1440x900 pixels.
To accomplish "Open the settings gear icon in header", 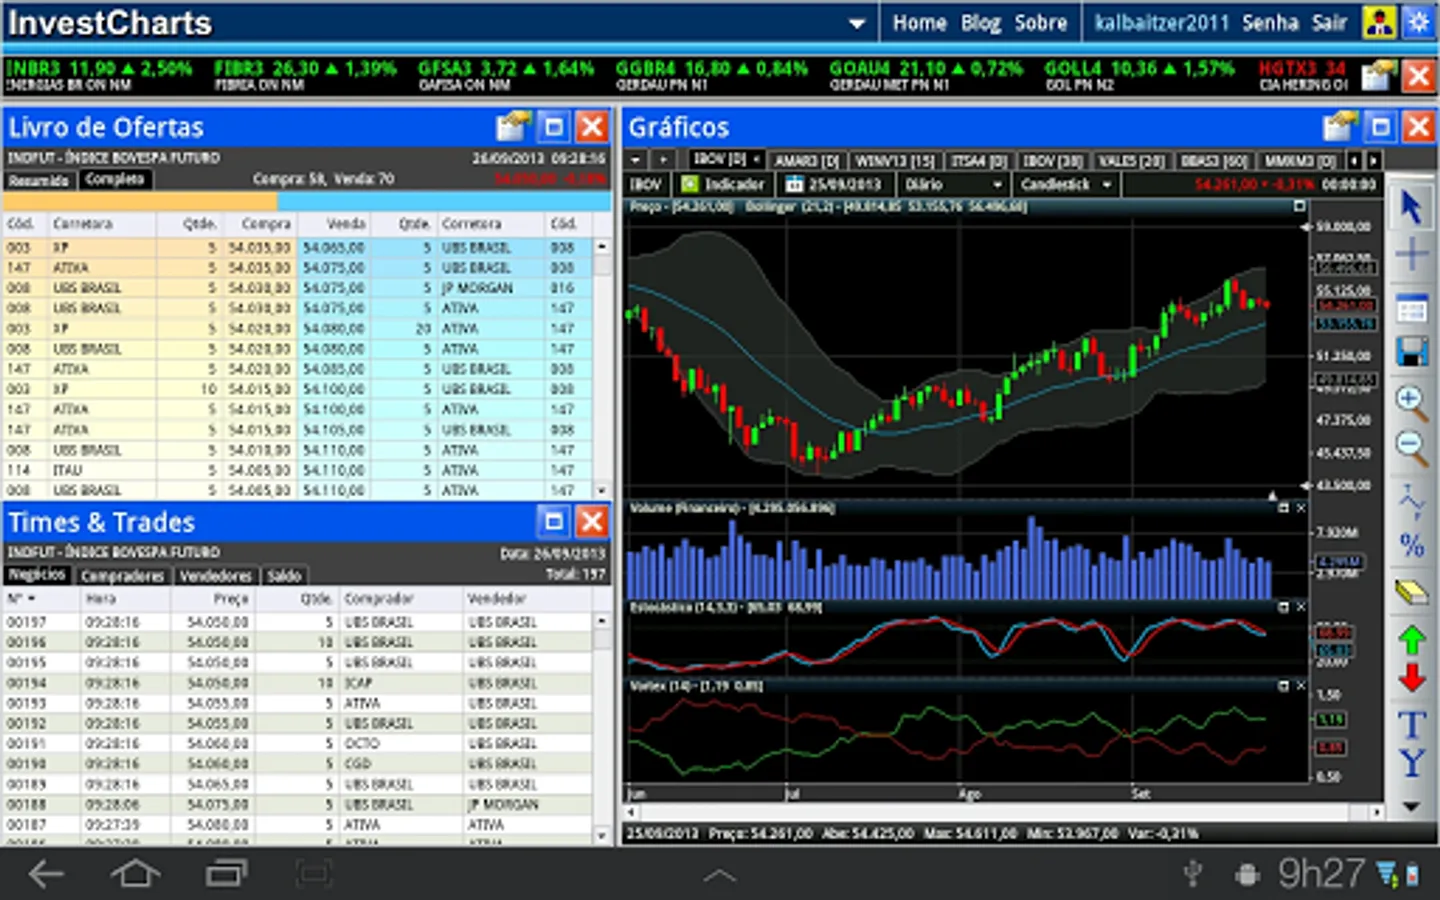I will 1418,22.
